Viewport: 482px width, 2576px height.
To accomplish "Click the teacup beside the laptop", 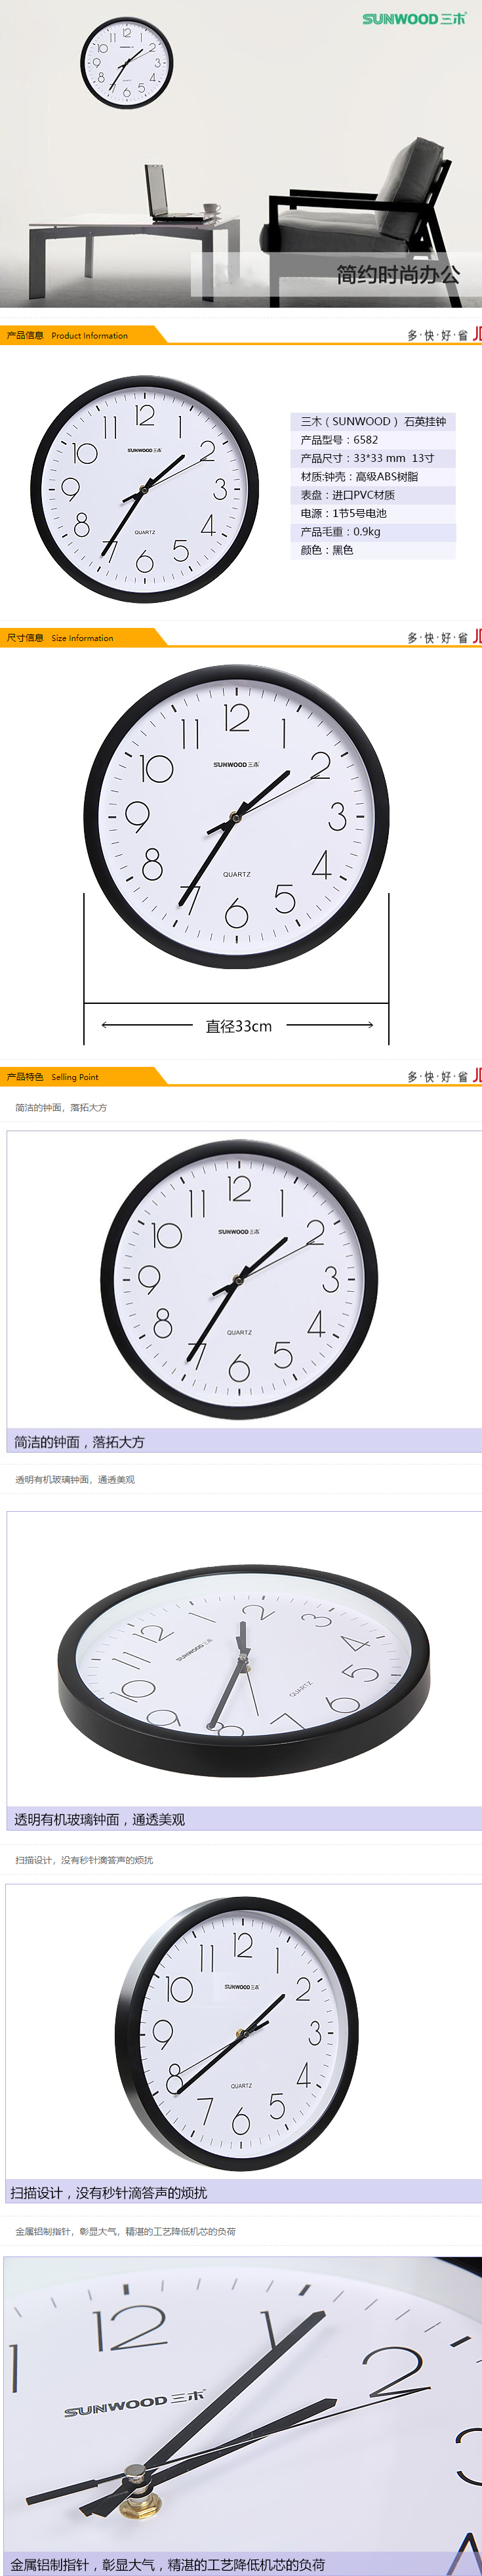I will [x=210, y=209].
